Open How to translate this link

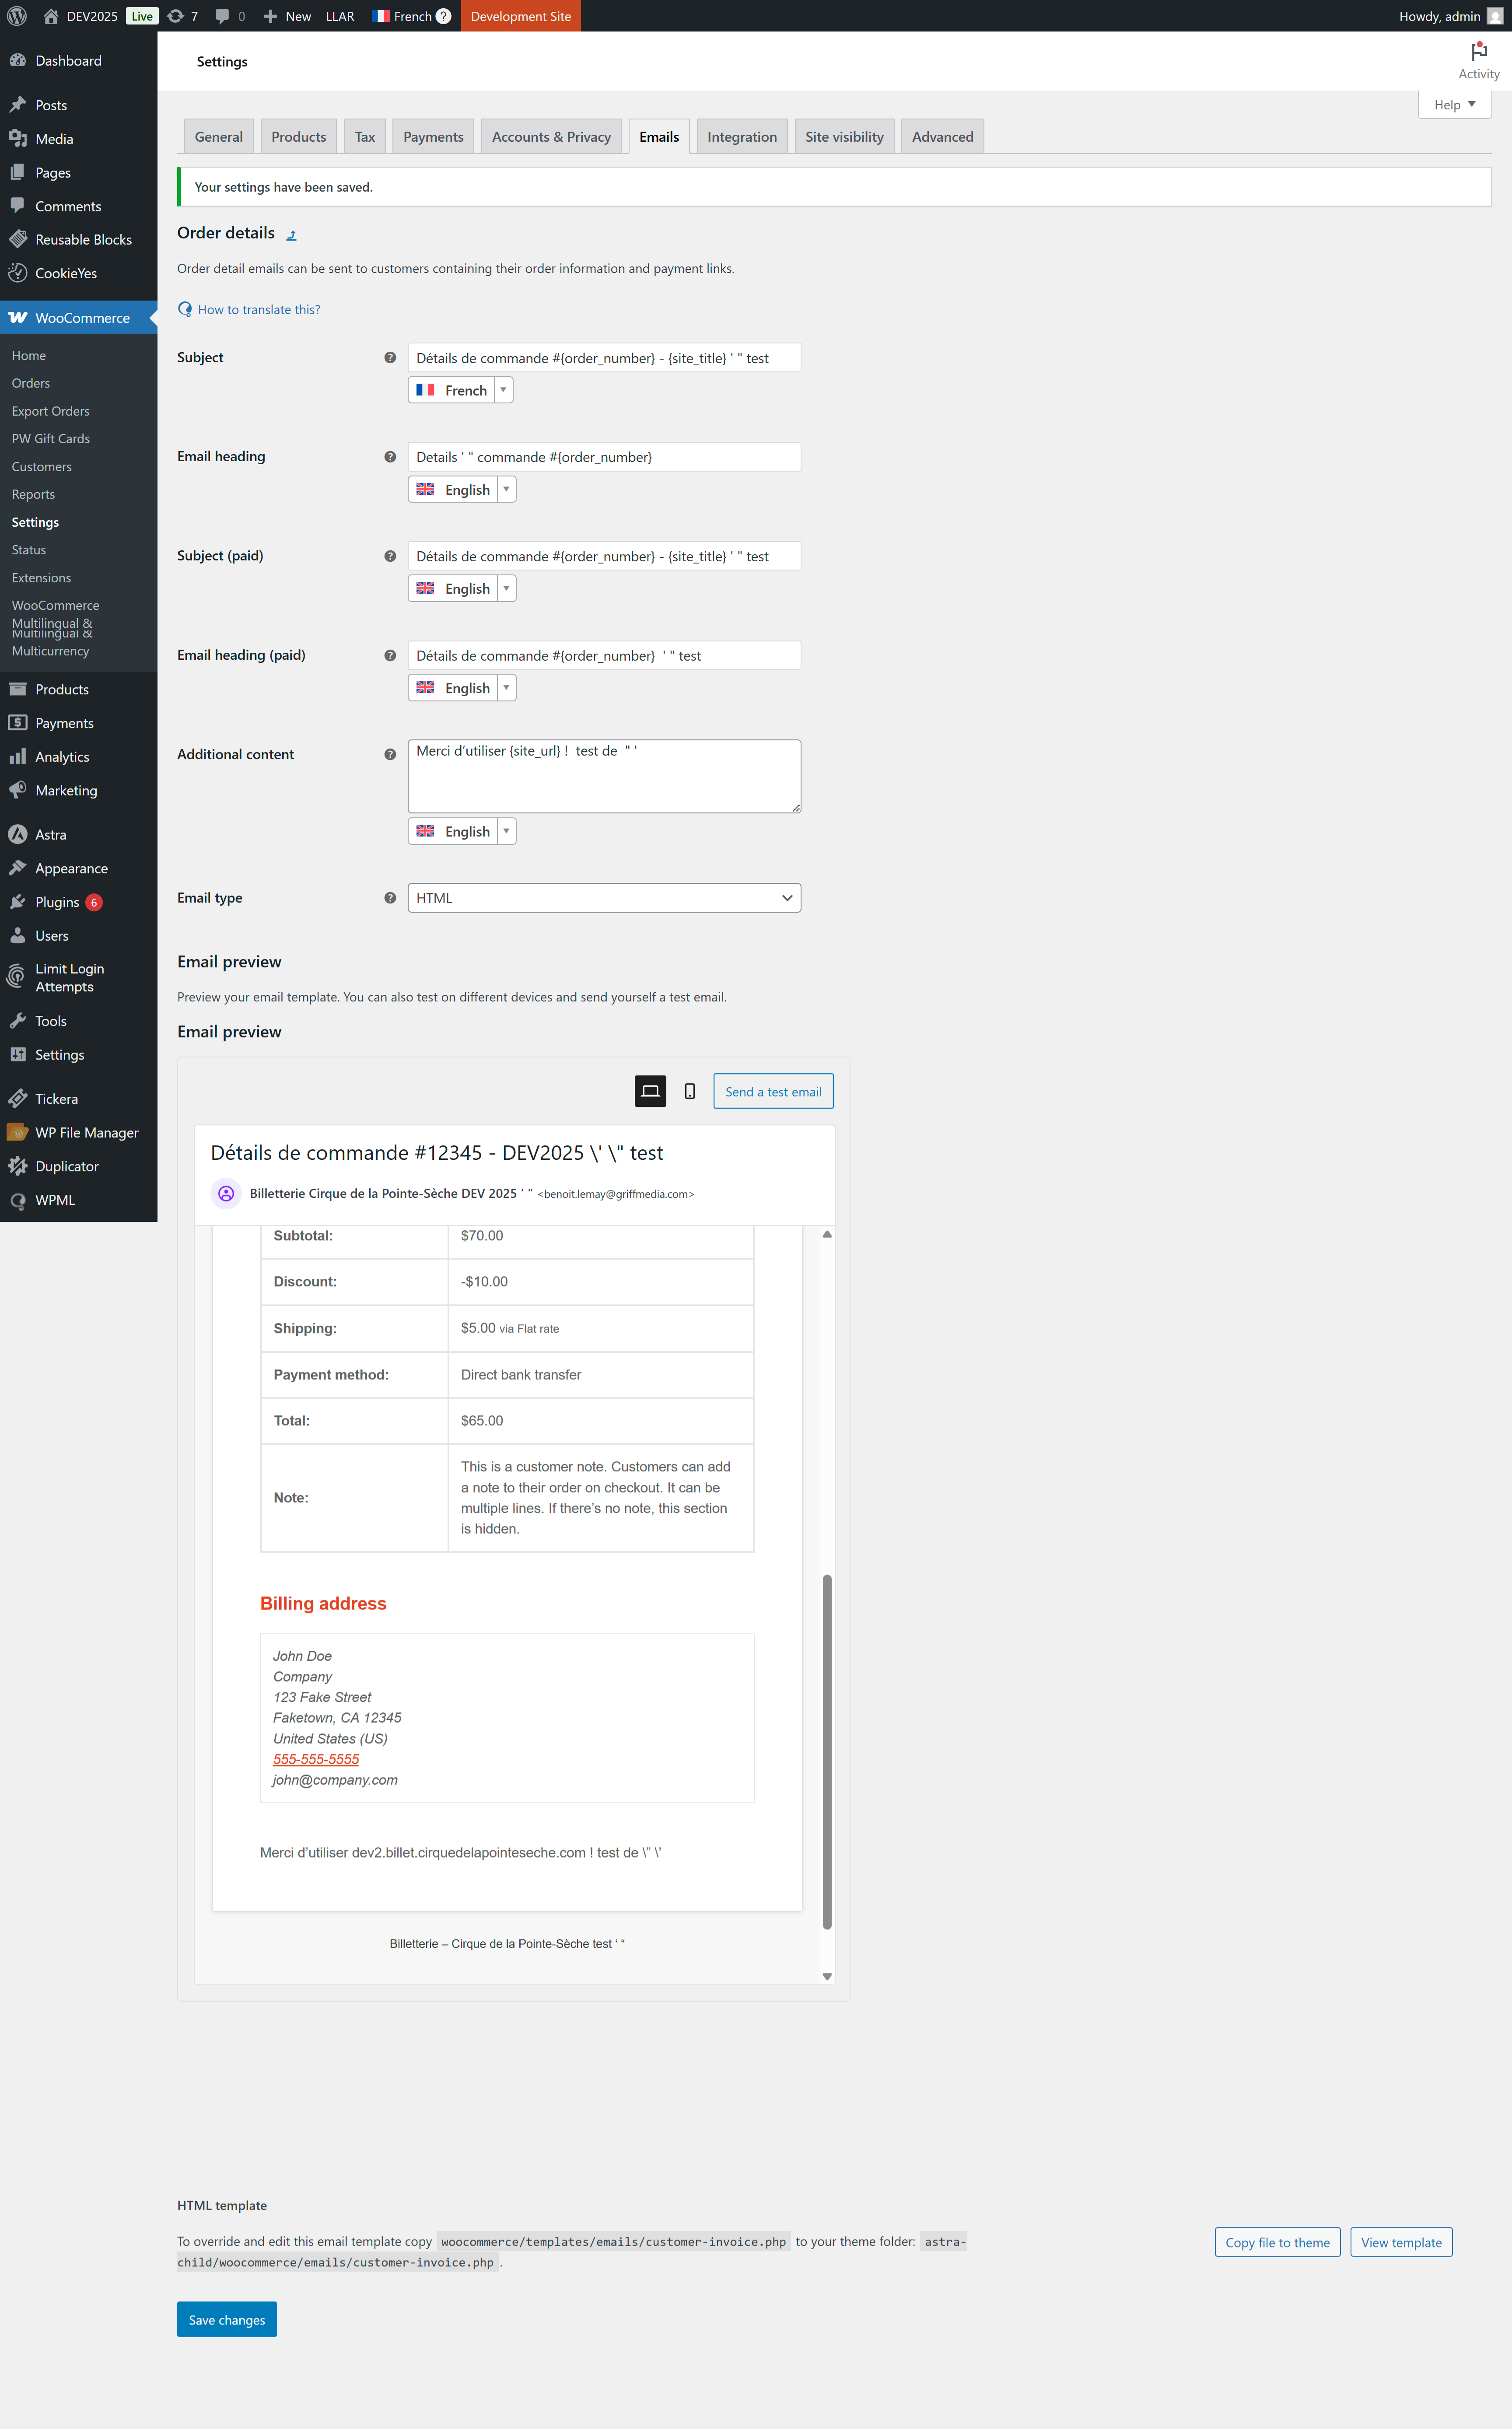pyautogui.click(x=259, y=310)
